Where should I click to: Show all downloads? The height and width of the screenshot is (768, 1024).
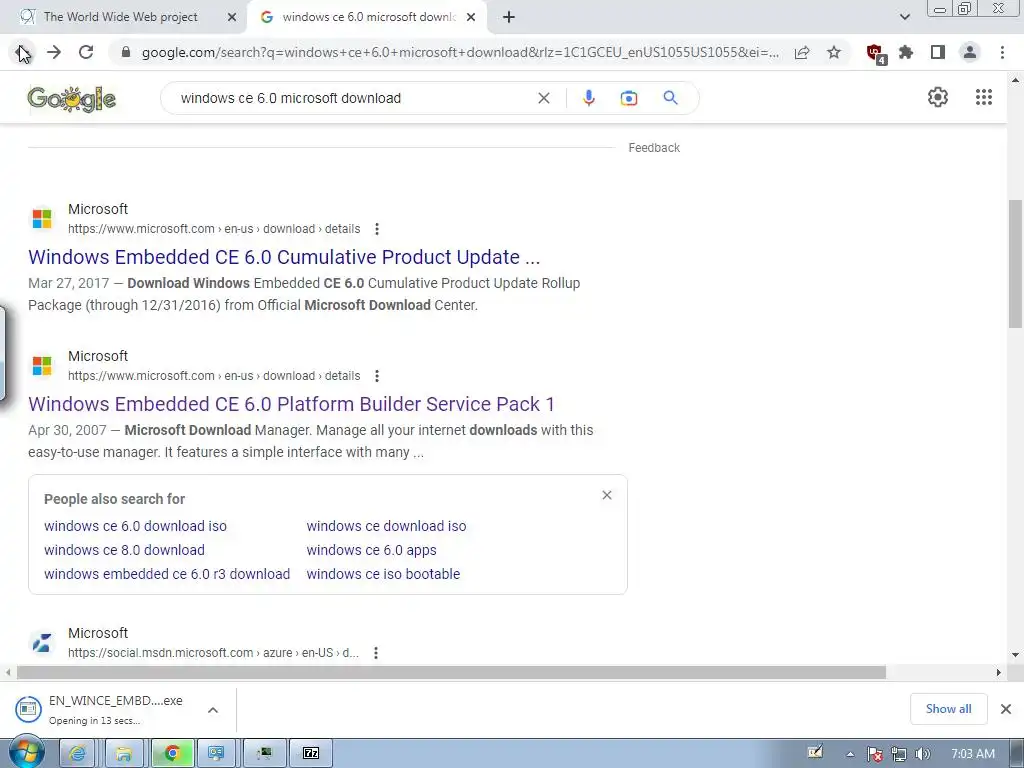(x=948, y=709)
